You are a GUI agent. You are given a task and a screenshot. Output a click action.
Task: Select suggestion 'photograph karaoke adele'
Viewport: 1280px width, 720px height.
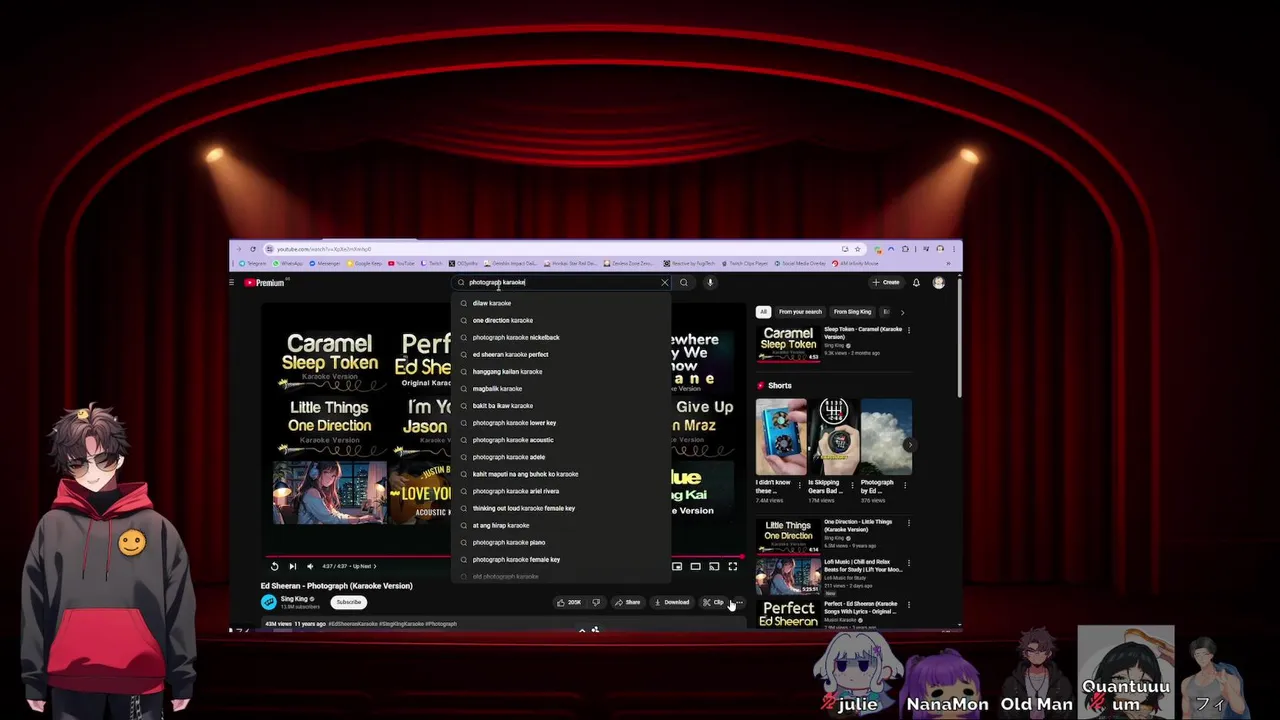560,456
